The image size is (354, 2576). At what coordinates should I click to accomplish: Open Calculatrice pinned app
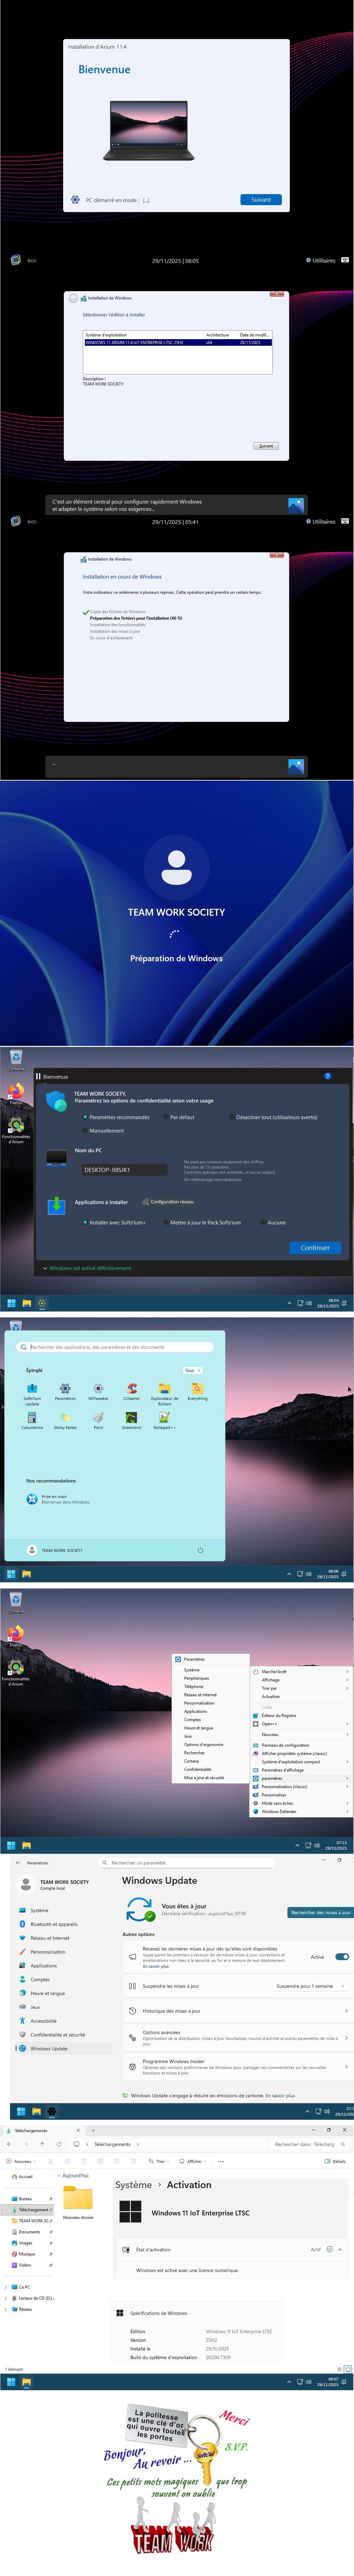32,1420
